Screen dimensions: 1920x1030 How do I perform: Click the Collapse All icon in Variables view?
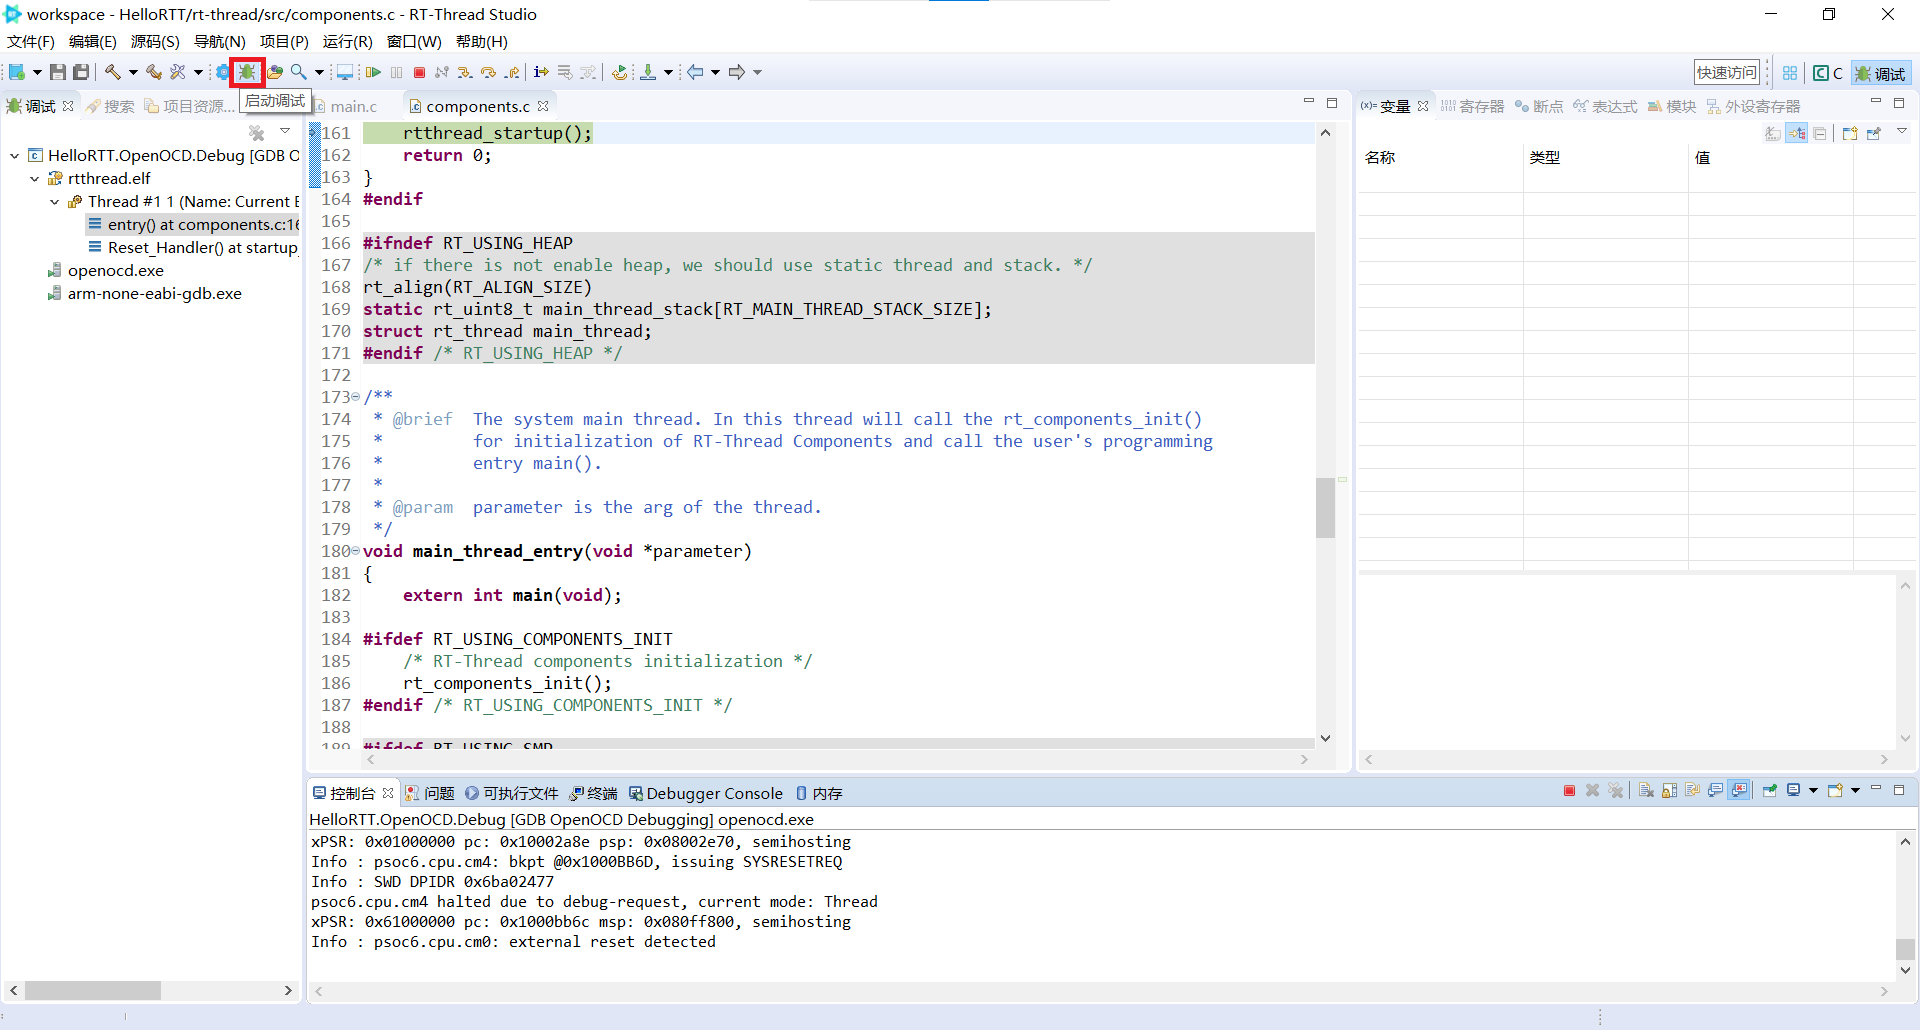[1820, 134]
